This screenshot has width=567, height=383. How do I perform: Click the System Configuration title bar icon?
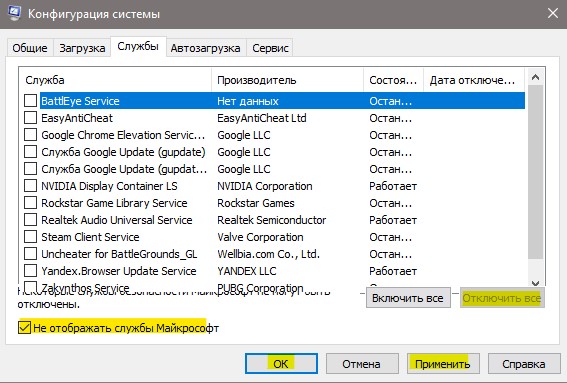14,13
